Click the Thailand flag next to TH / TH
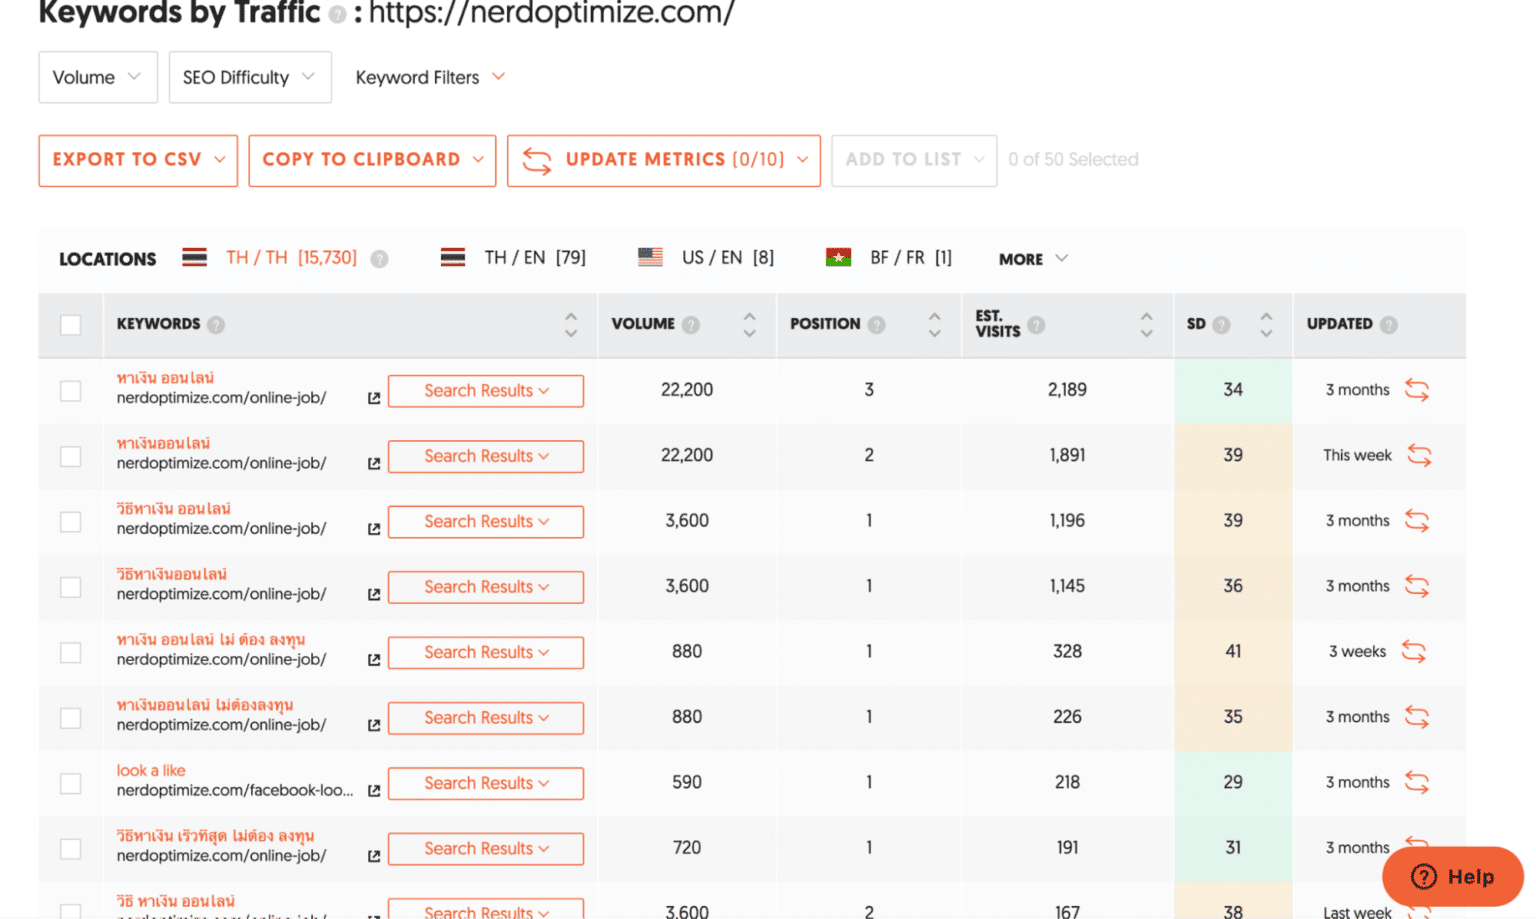The image size is (1536, 919). tap(194, 257)
